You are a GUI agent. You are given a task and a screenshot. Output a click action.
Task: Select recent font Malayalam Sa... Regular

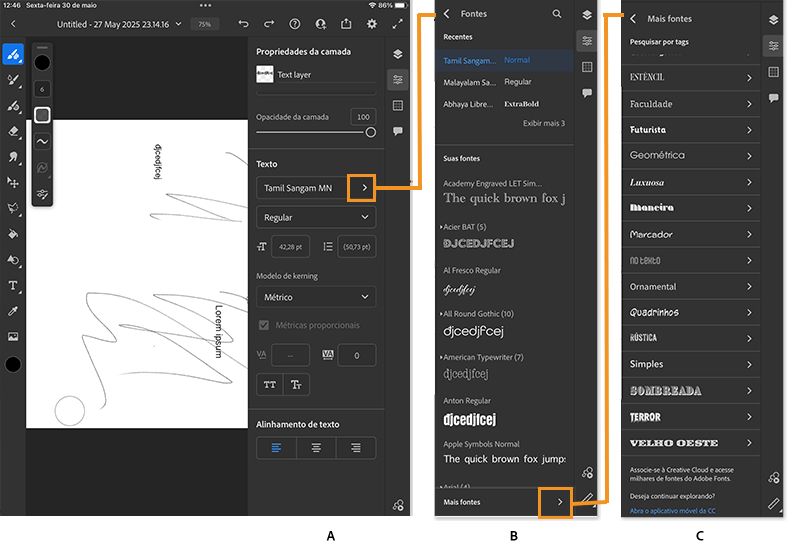504,82
